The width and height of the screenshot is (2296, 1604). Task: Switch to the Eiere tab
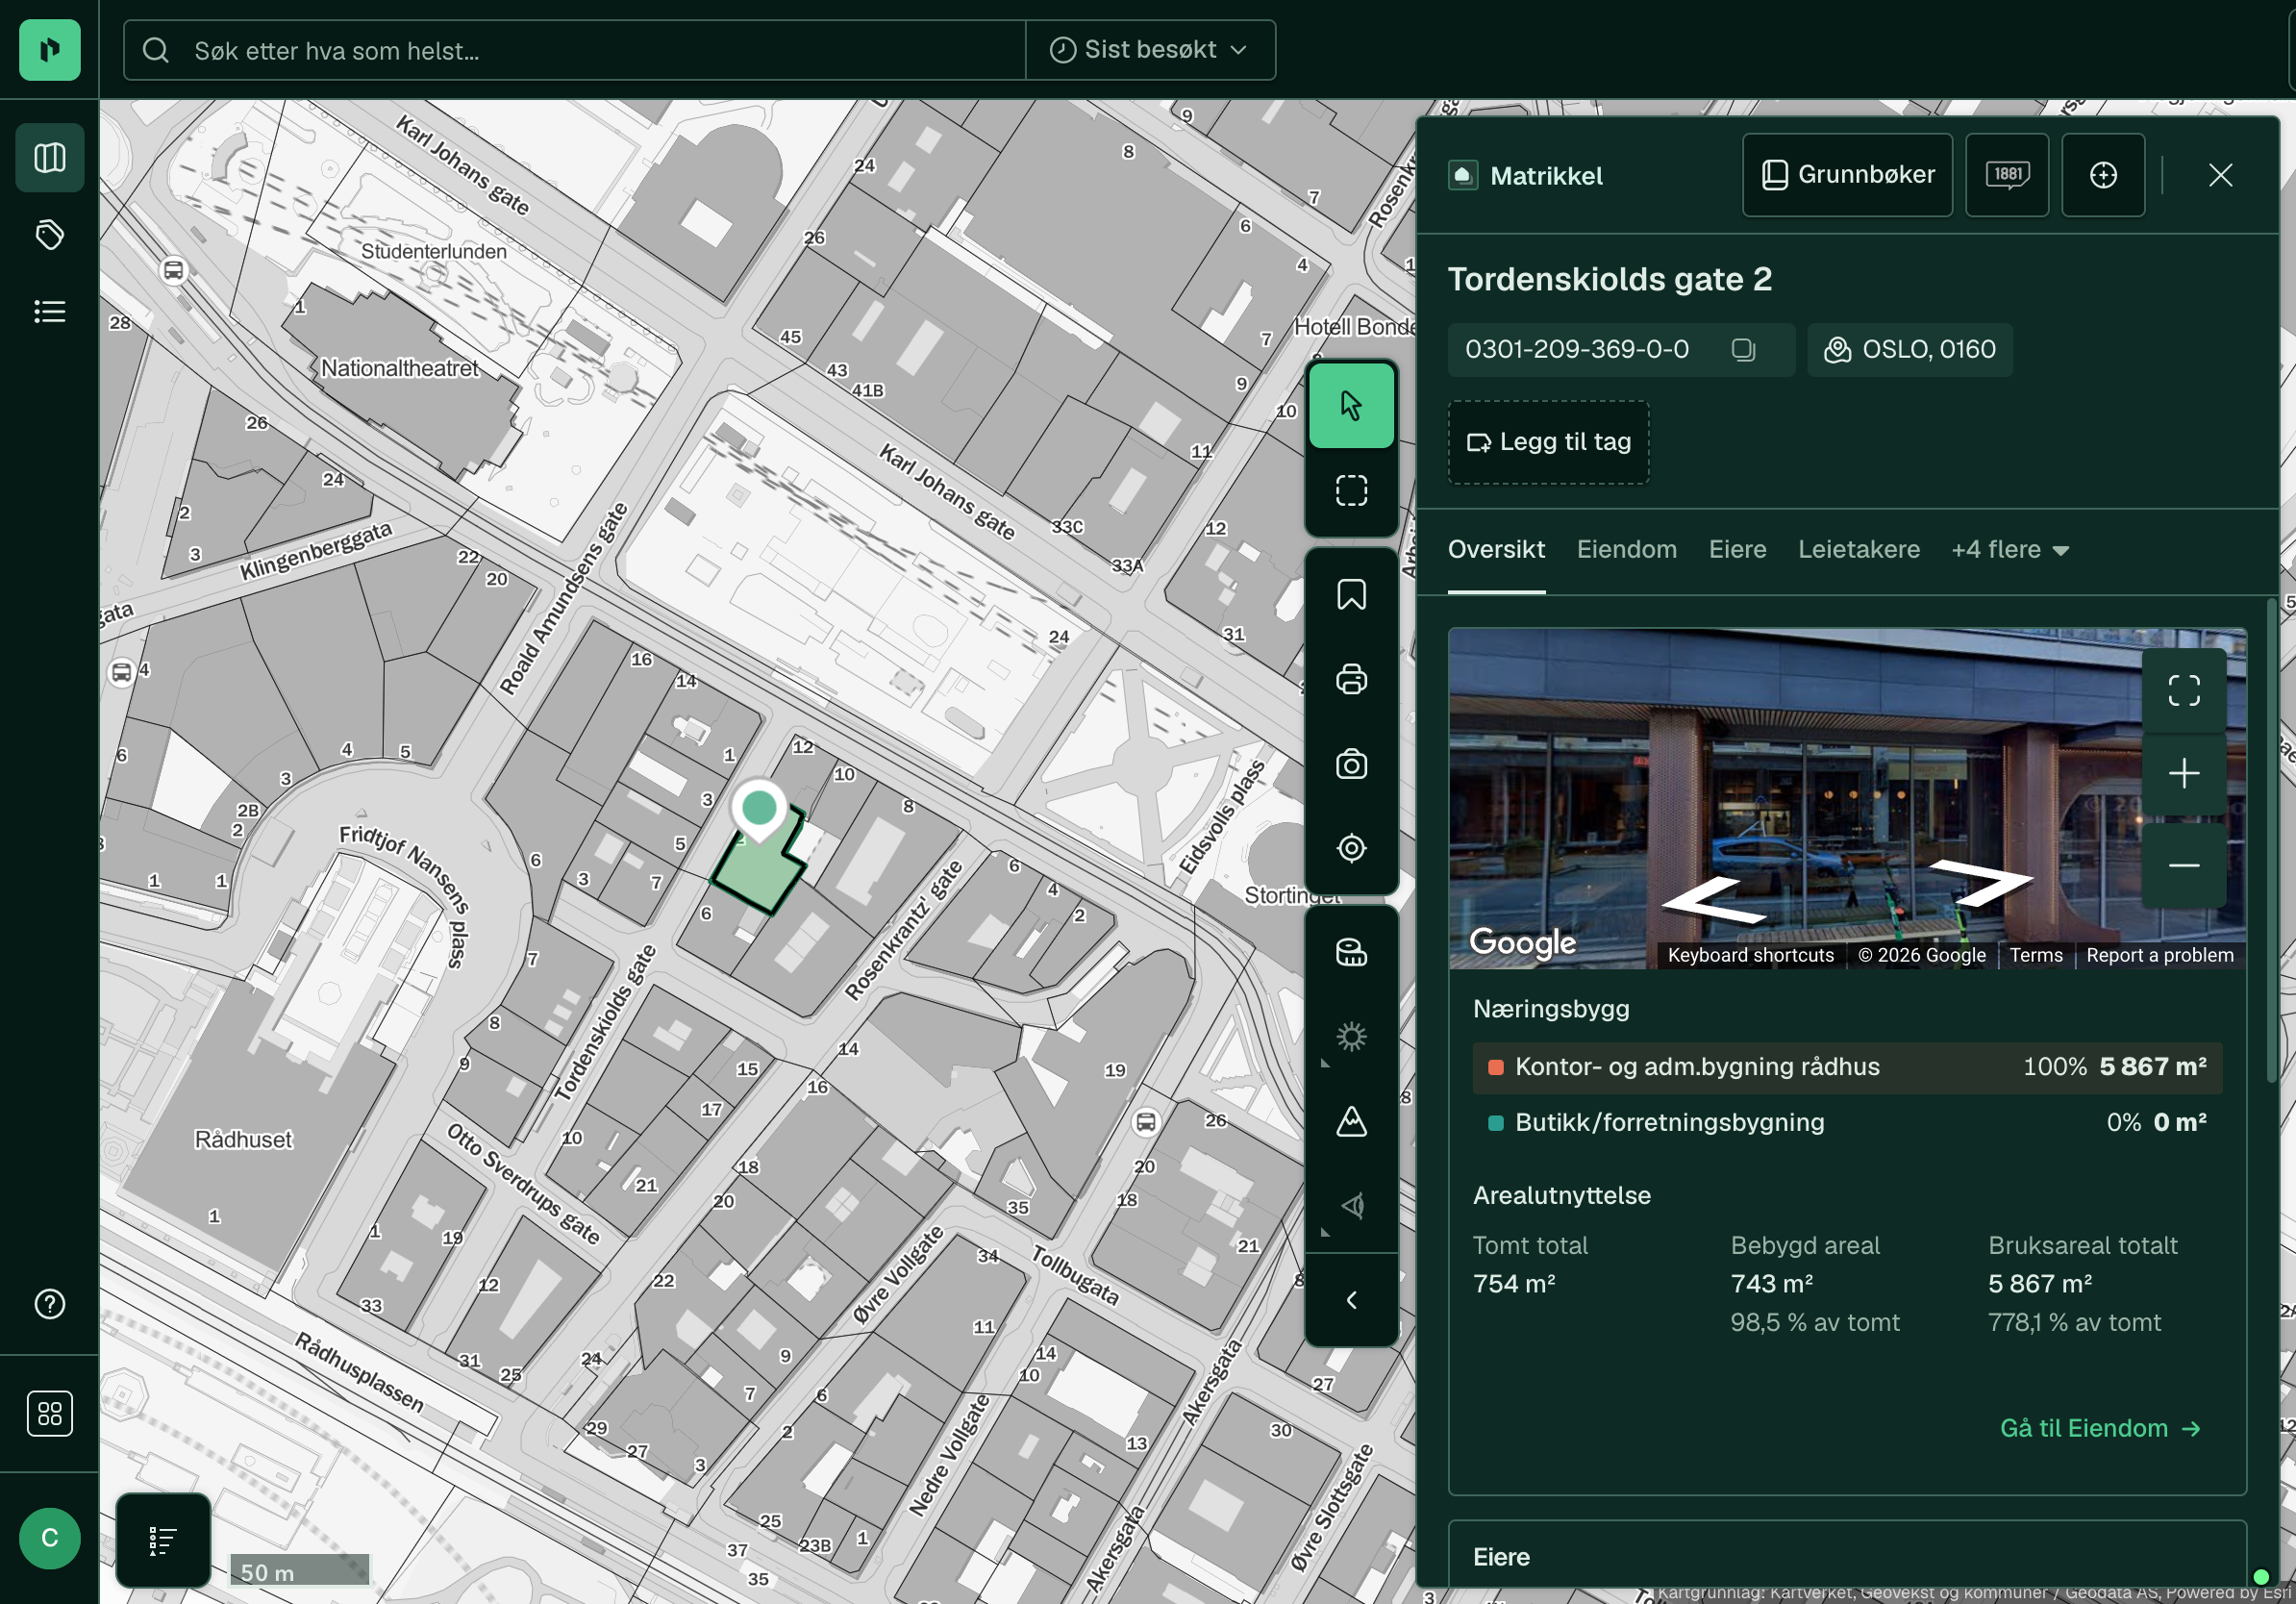coord(1737,549)
